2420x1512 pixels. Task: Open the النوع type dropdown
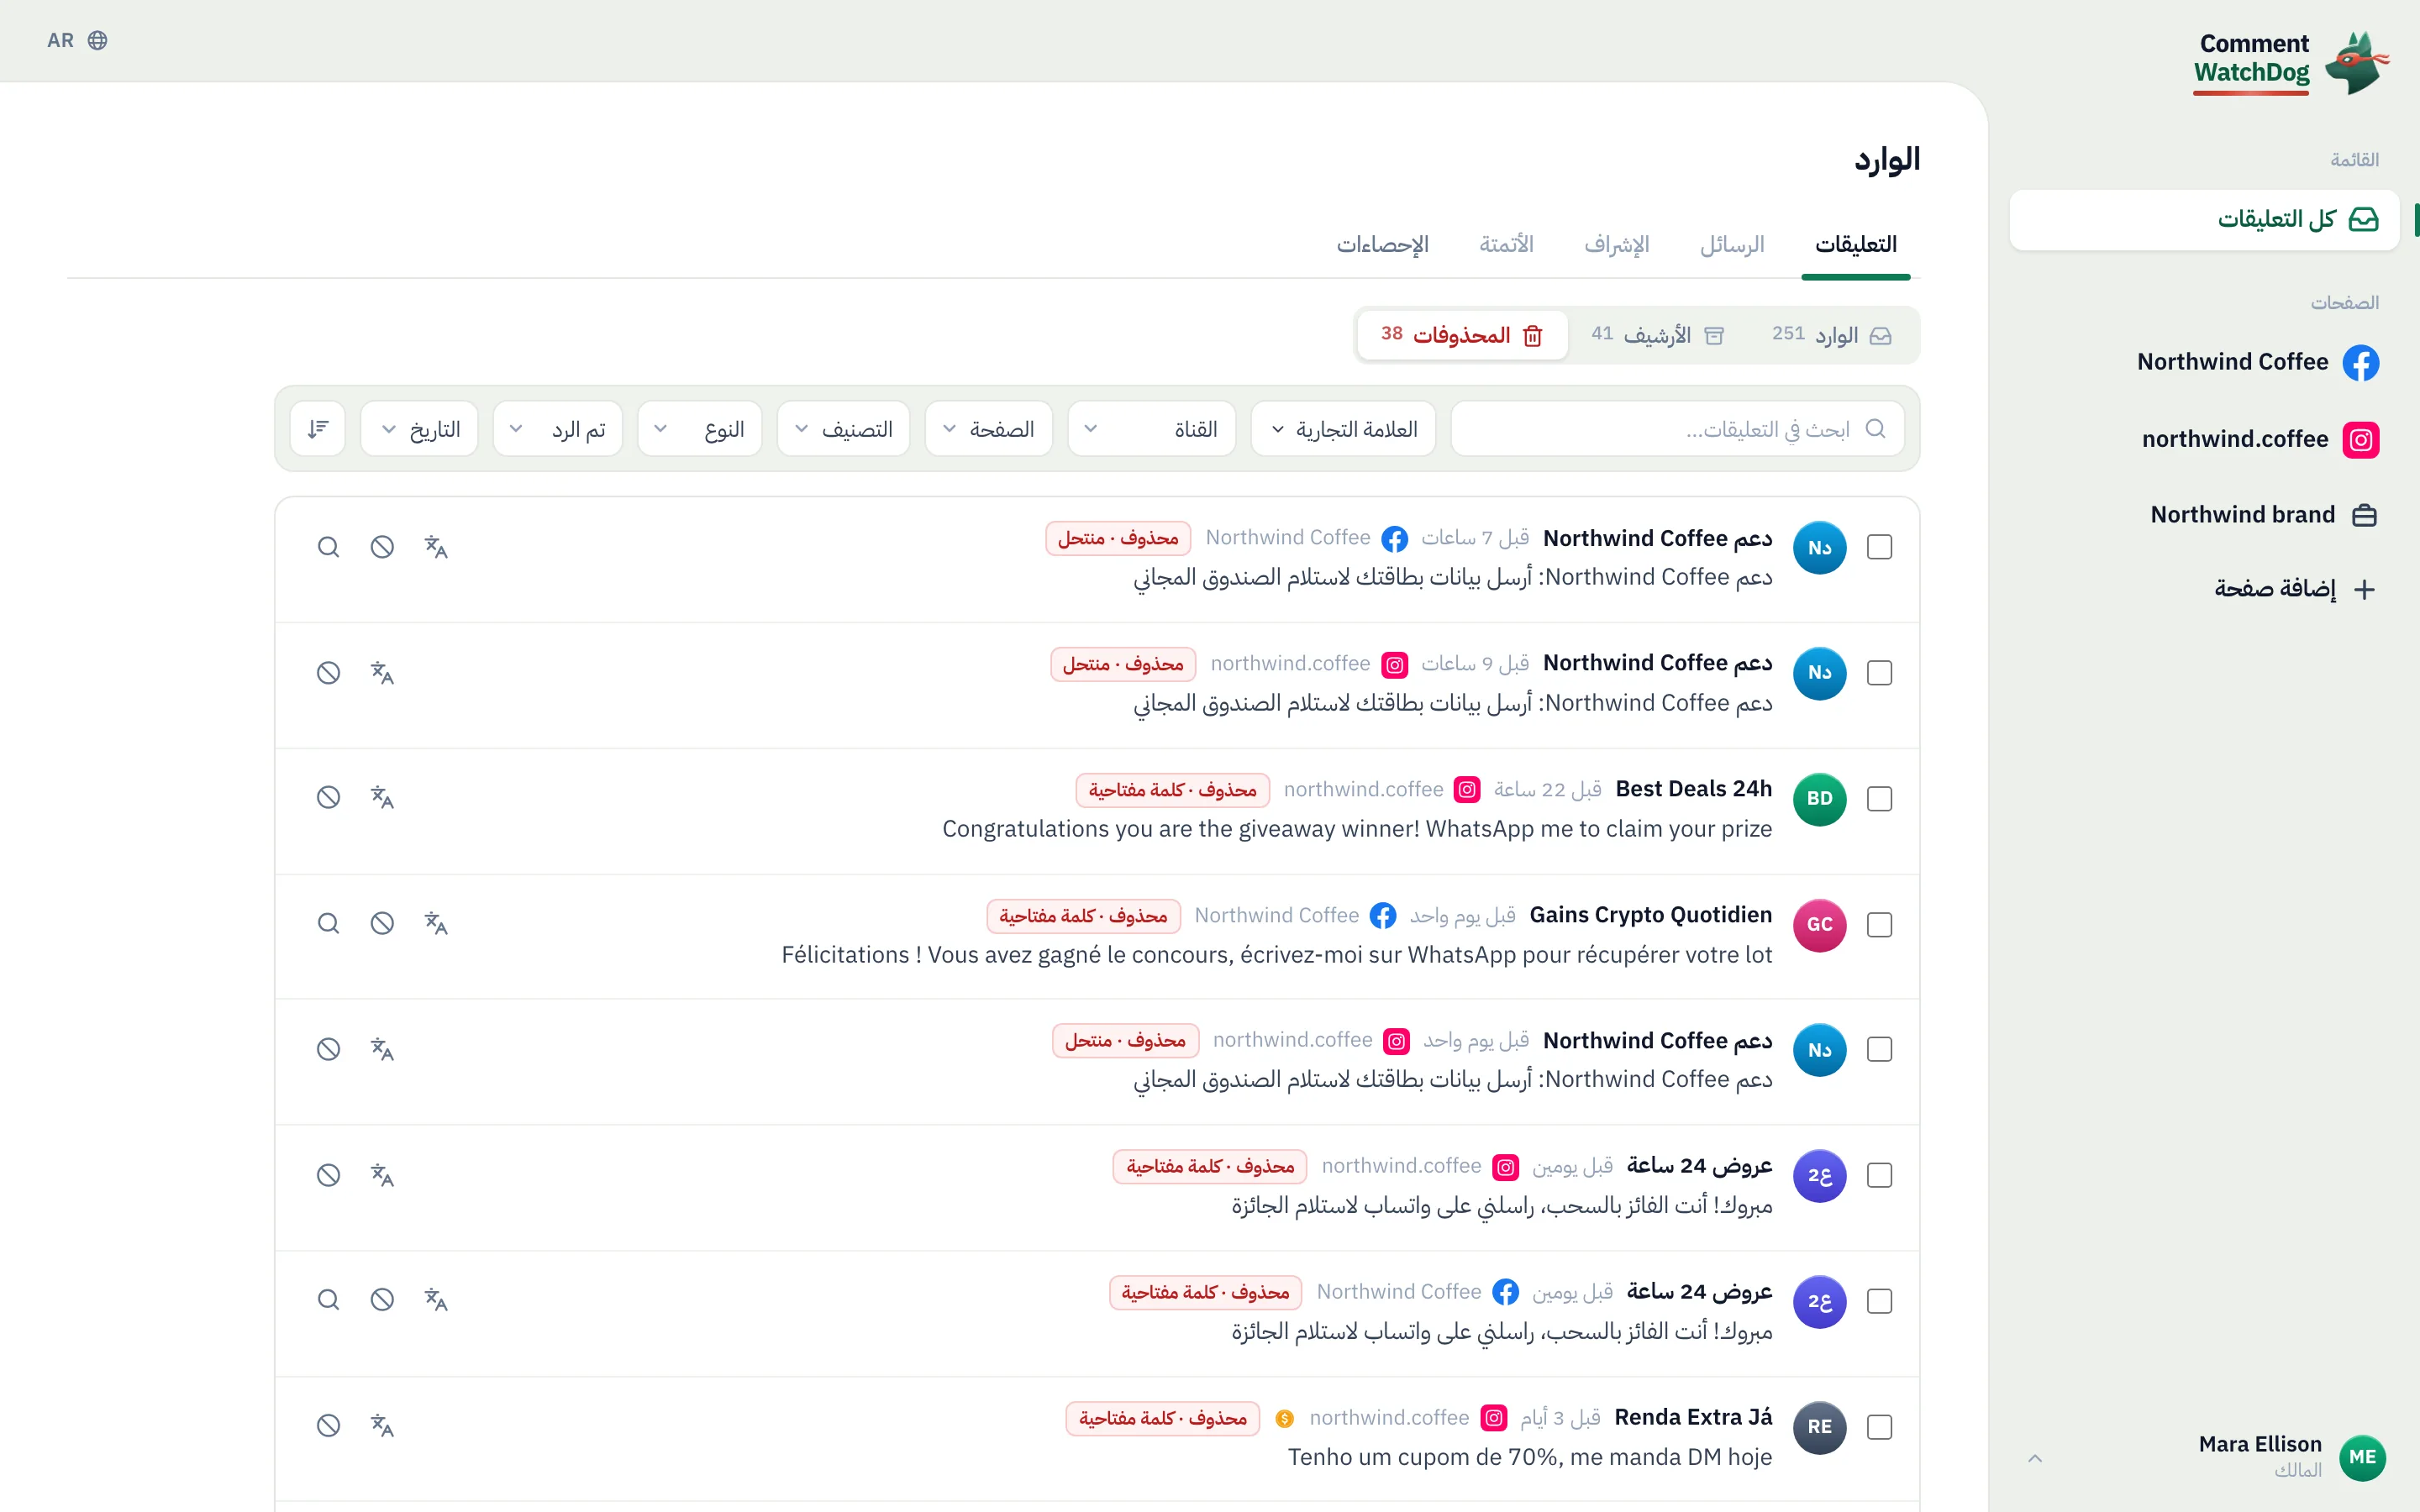pyautogui.click(x=699, y=429)
